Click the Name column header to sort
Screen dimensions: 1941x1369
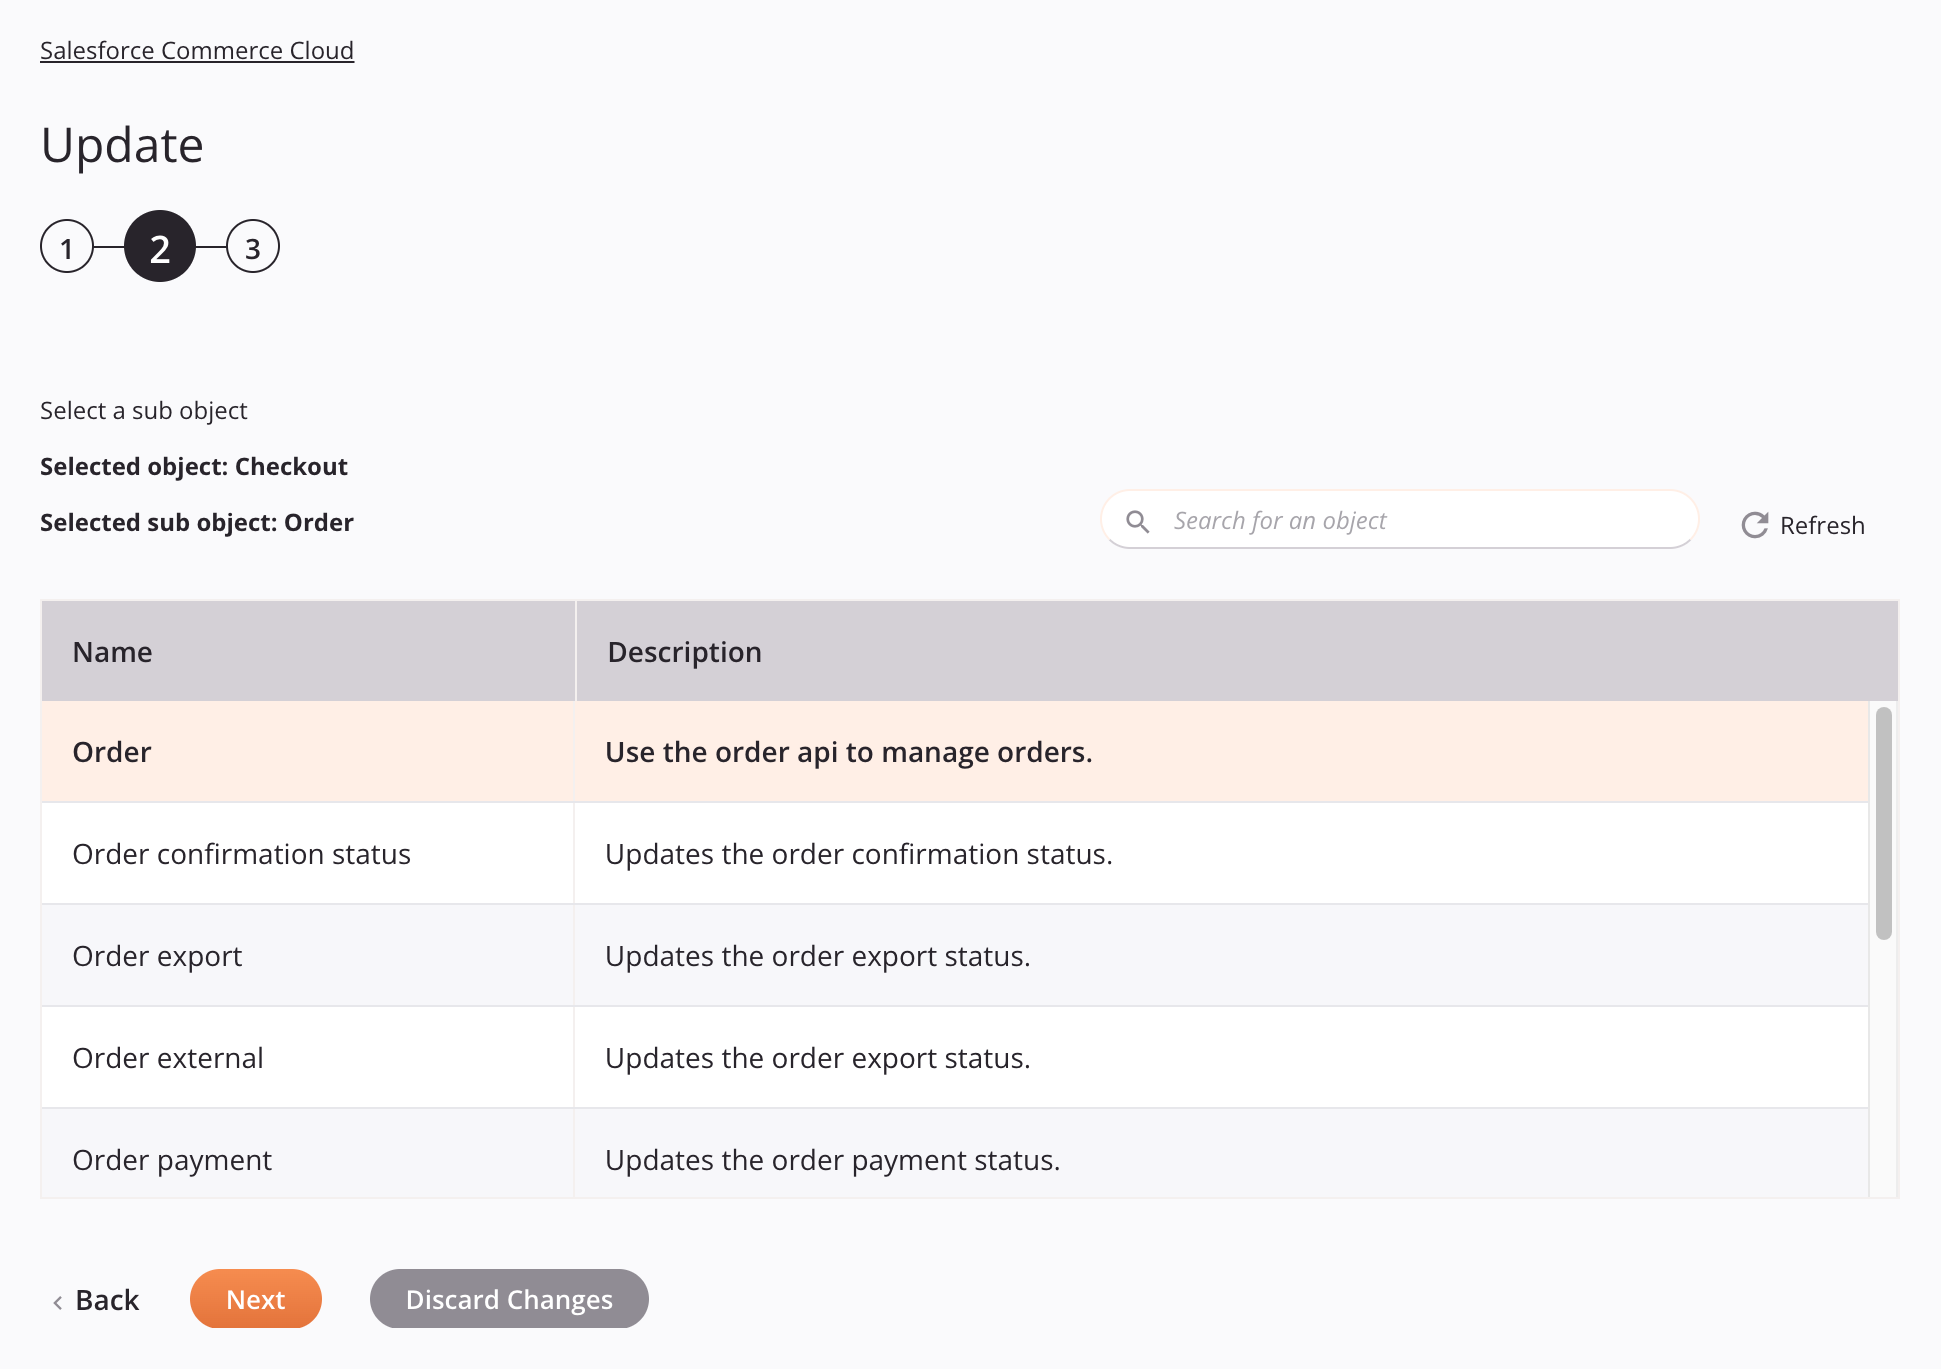[x=111, y=652]
